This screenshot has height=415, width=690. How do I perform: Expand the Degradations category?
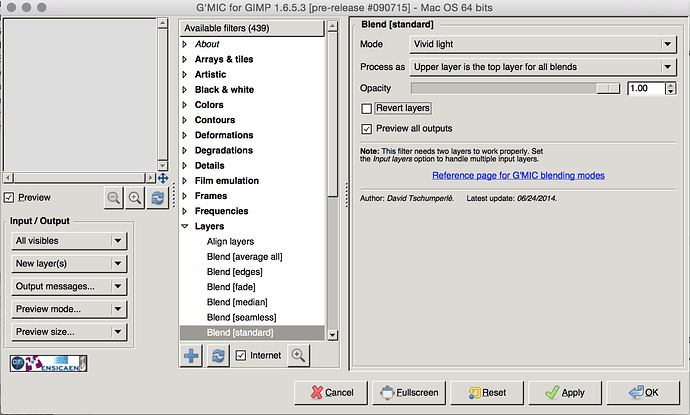click(185, 151)
